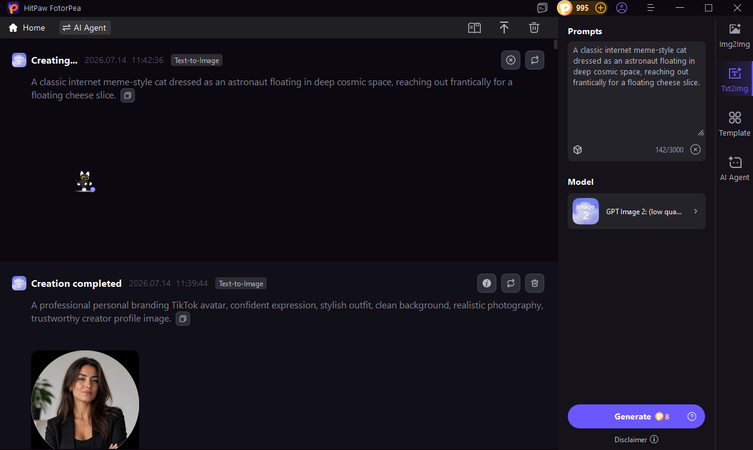Click the cube inspiration icon under prompt
Image resolution: width=753 pixels, height=450 pixels.
click(578, 150)
